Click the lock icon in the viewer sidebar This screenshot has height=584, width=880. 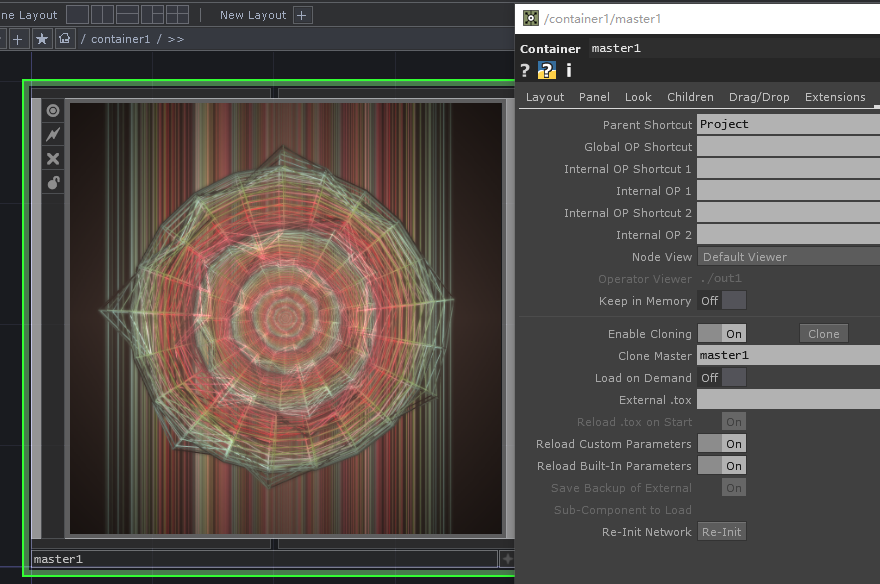(52, 182)
